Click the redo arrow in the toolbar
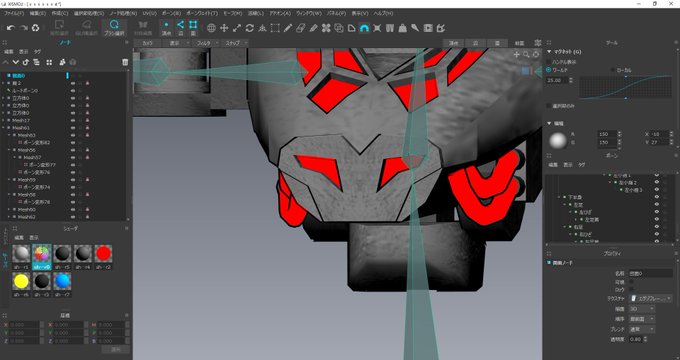Viewport: 680px width, 360px height. [x=23, y=28]
